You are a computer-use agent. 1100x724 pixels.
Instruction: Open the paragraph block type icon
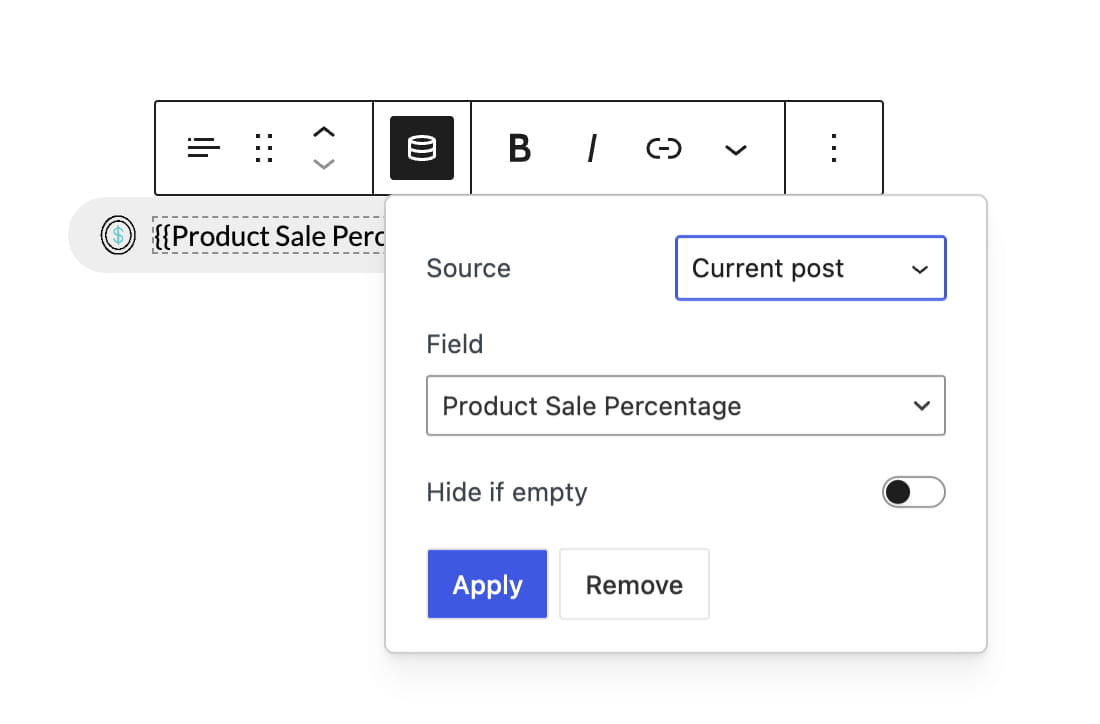pyautogui.click(x=203, y=148)
